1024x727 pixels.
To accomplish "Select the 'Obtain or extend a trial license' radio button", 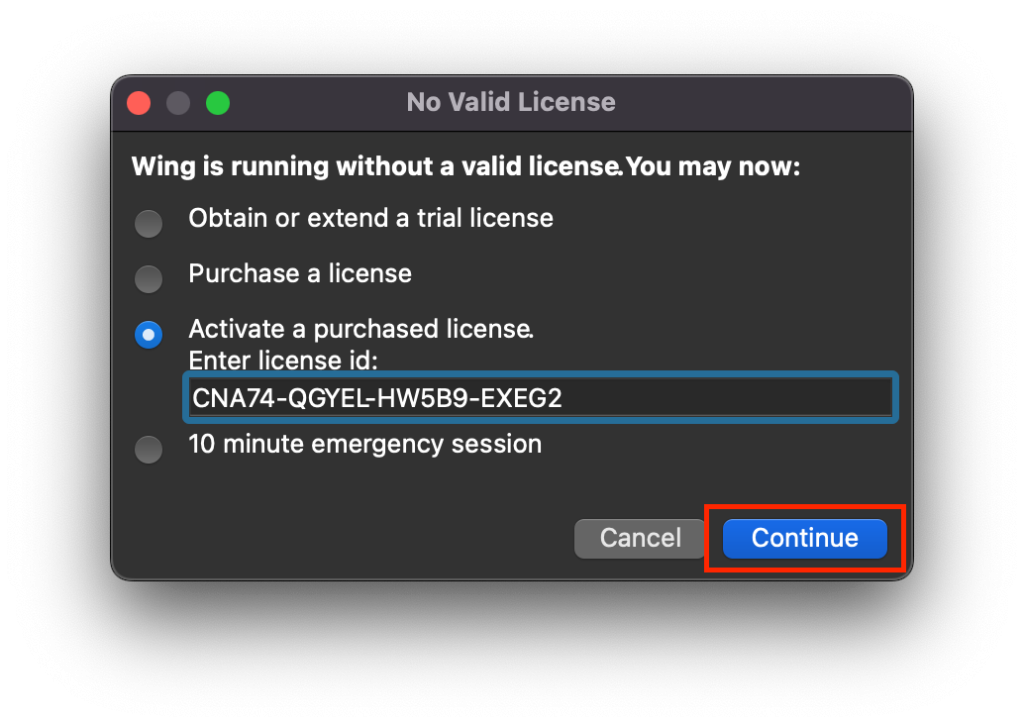I will click(148, 223).
